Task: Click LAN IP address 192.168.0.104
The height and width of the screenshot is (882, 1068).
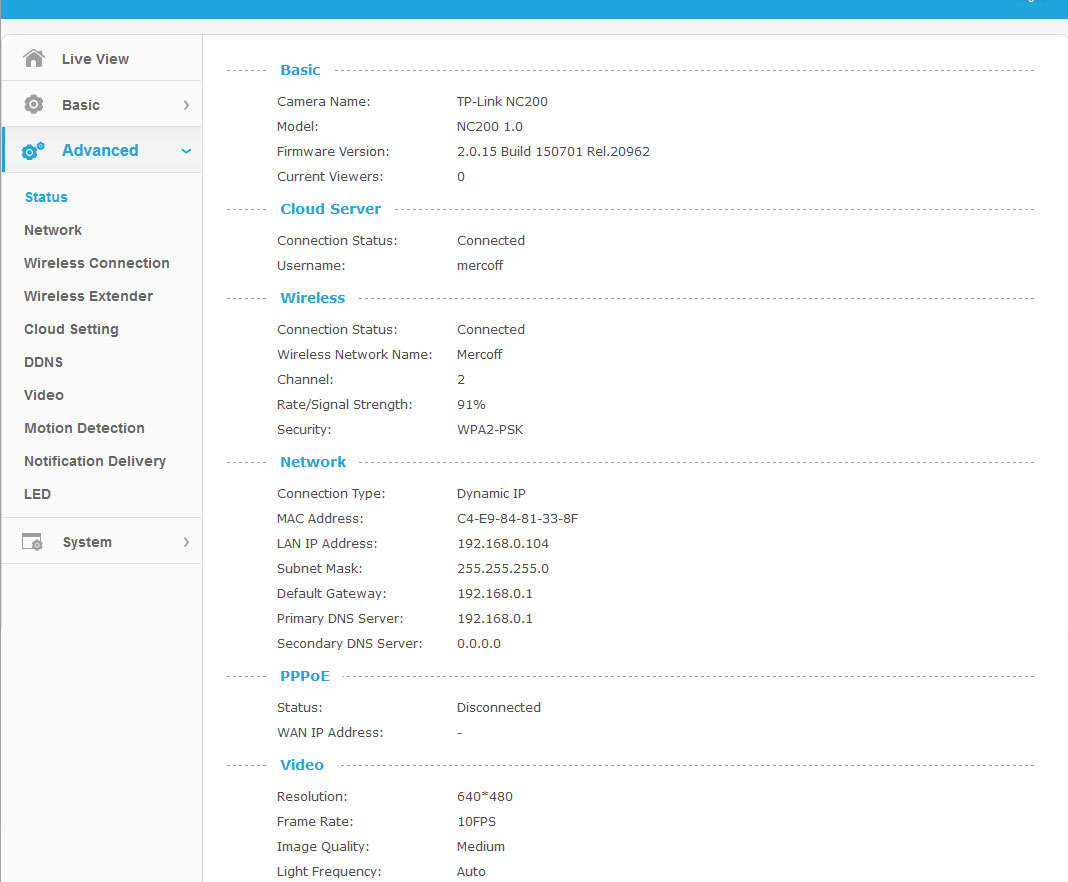Action: tap(503, 544)
